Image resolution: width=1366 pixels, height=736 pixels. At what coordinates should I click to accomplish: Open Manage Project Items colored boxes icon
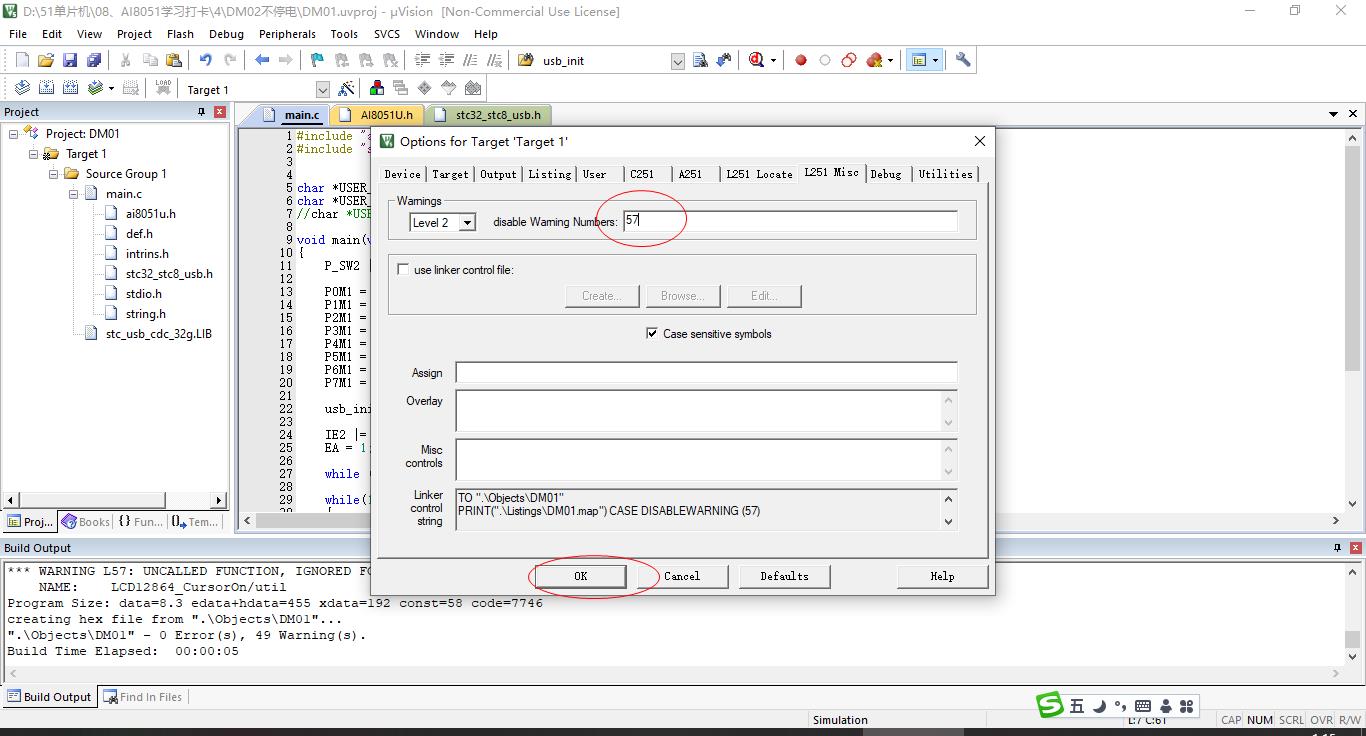377,89
